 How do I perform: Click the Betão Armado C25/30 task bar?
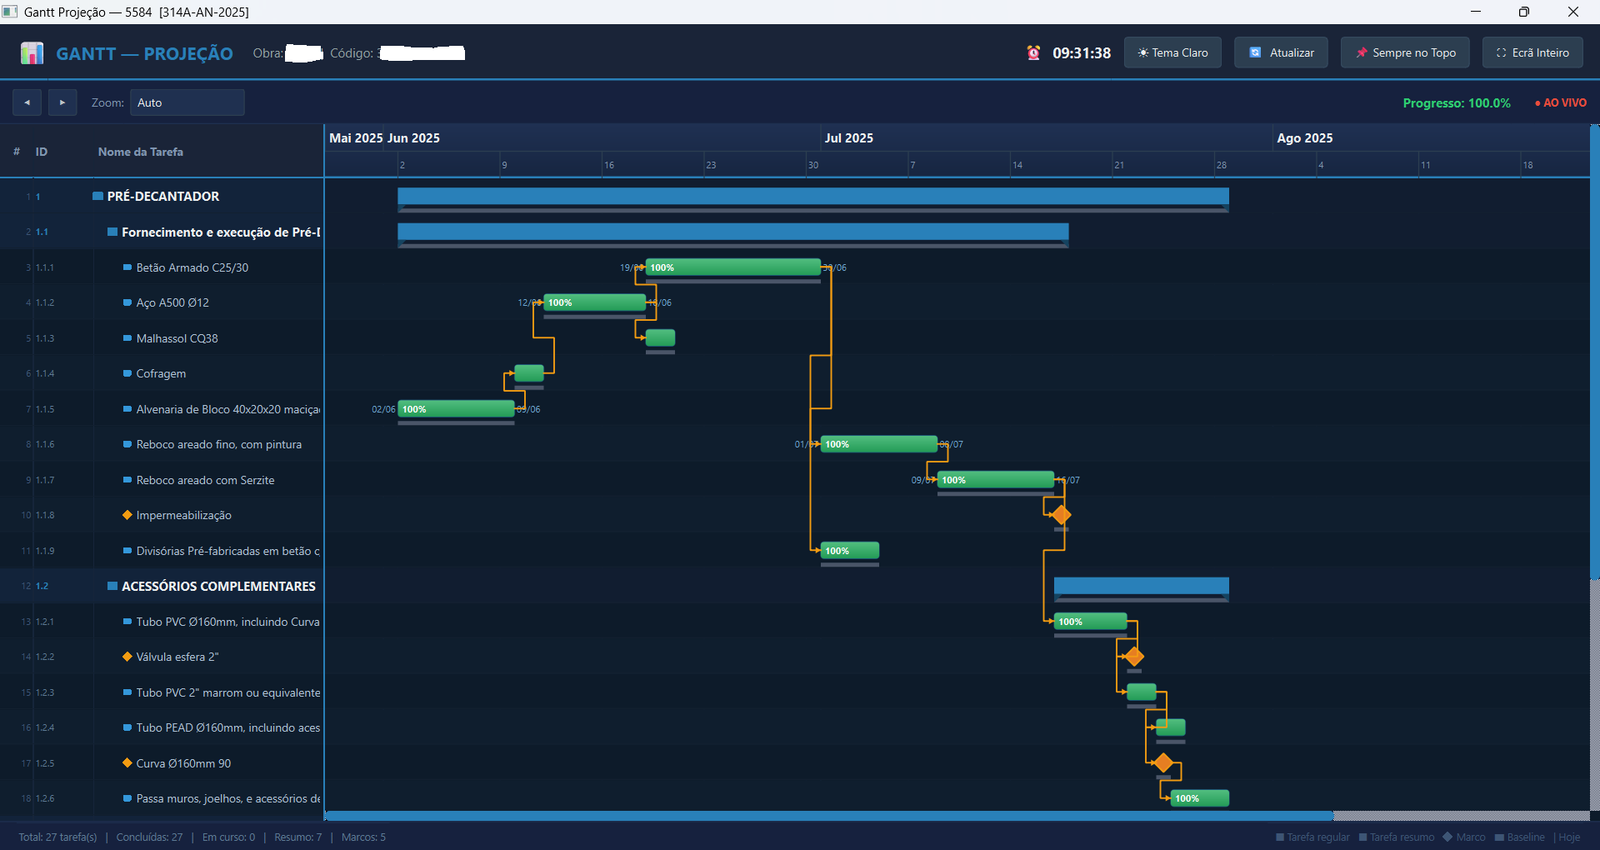(x=733, y=267)
